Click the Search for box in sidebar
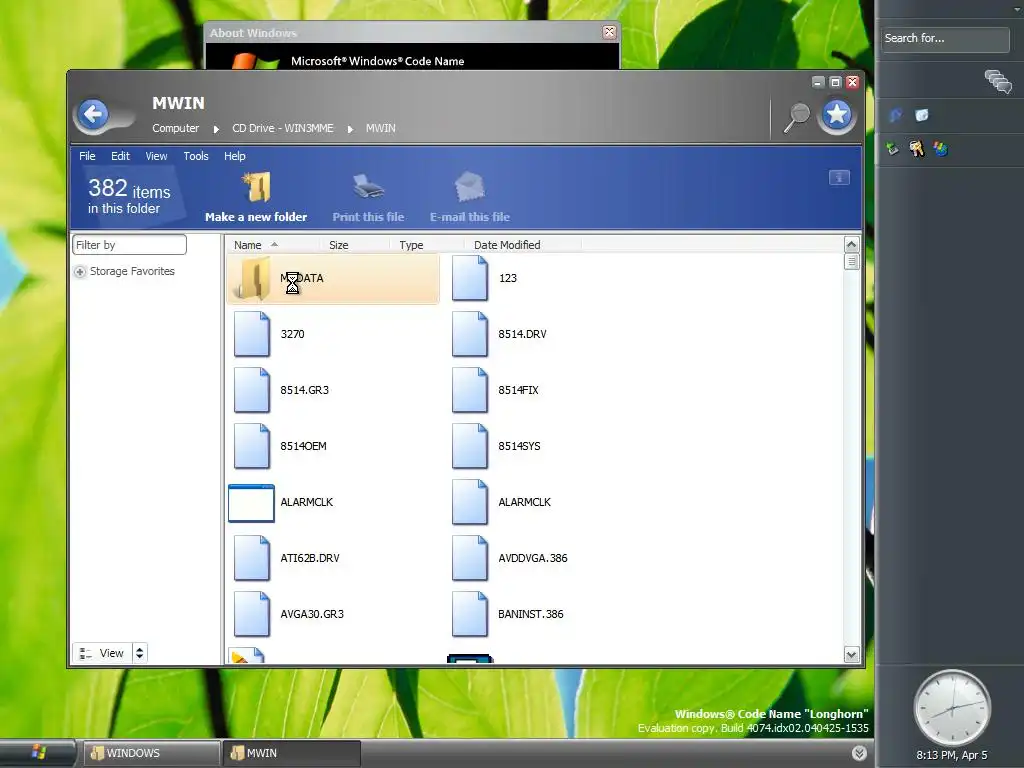 [945, 39]
